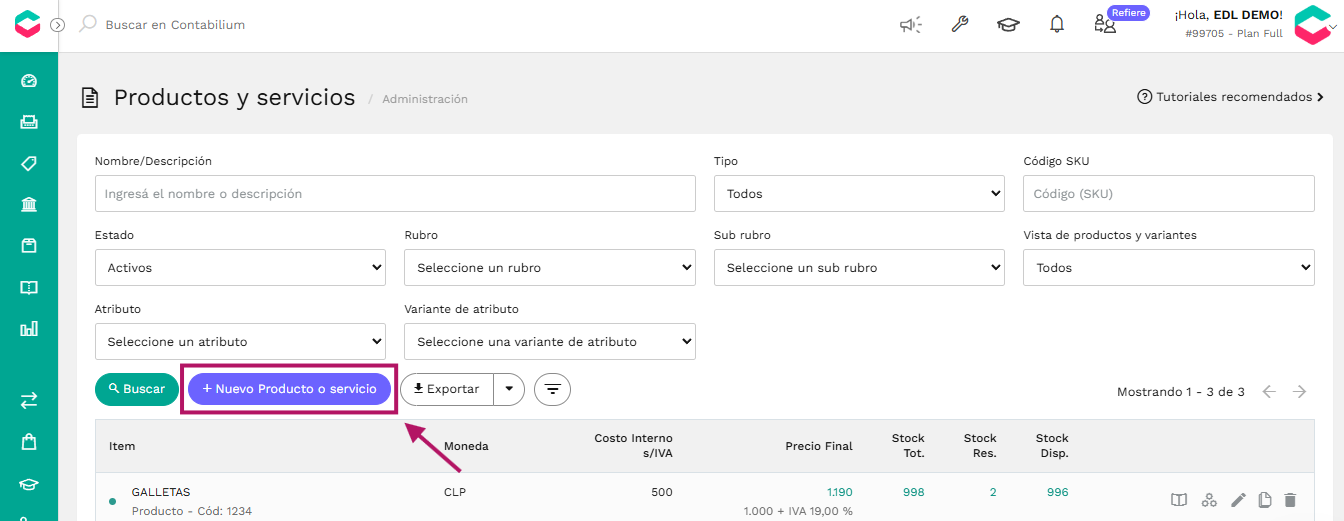The width and height of the screenshot is (1344, 521).
Task: Click the Buscar en Contabilium search field
Action: (175, 24)
